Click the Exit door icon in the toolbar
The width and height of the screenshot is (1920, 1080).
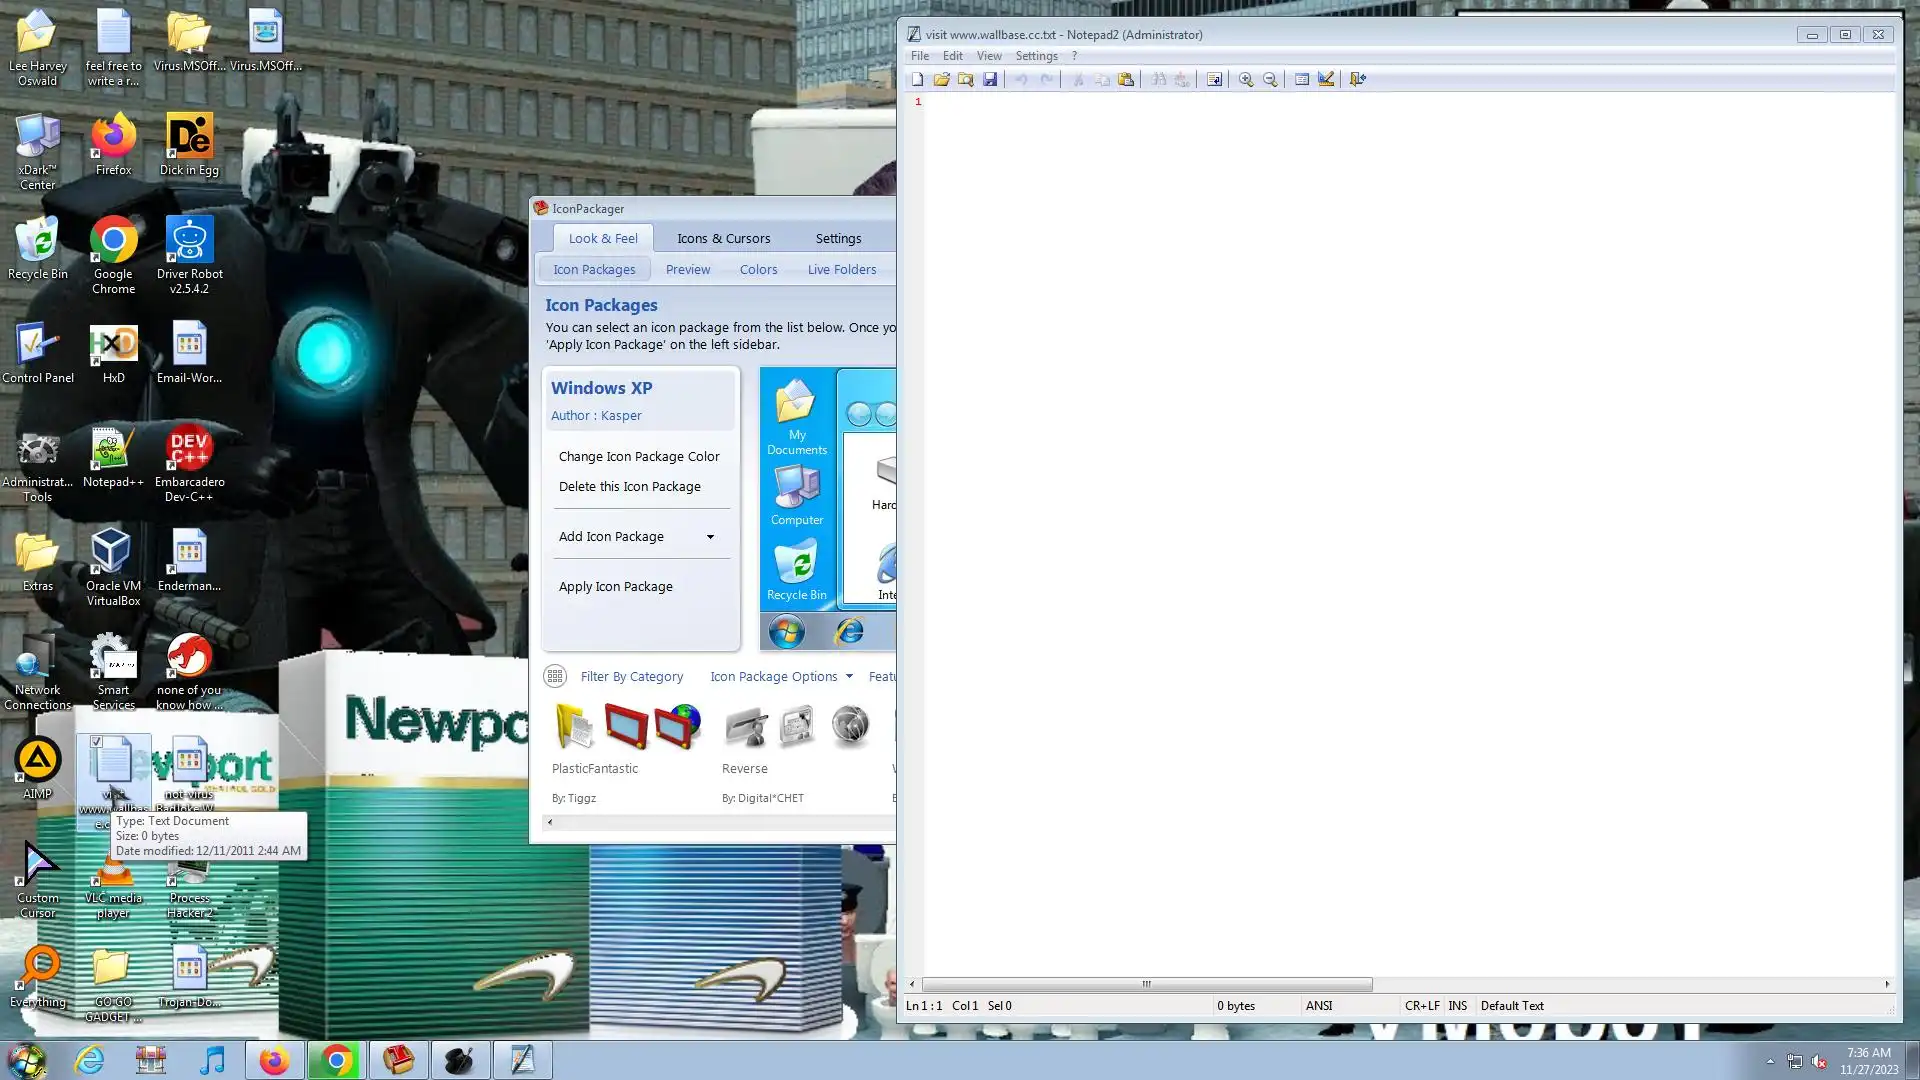coord(1357,79)
